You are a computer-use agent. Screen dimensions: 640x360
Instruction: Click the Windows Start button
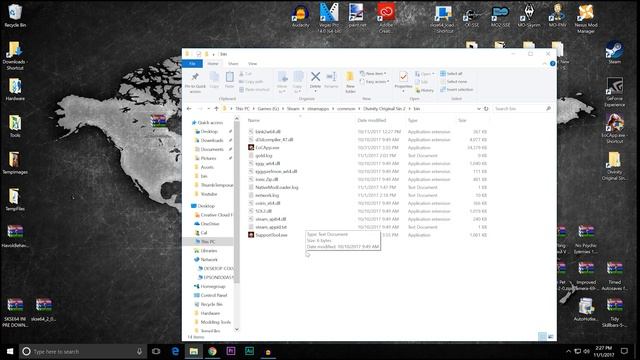coord(10,351)
